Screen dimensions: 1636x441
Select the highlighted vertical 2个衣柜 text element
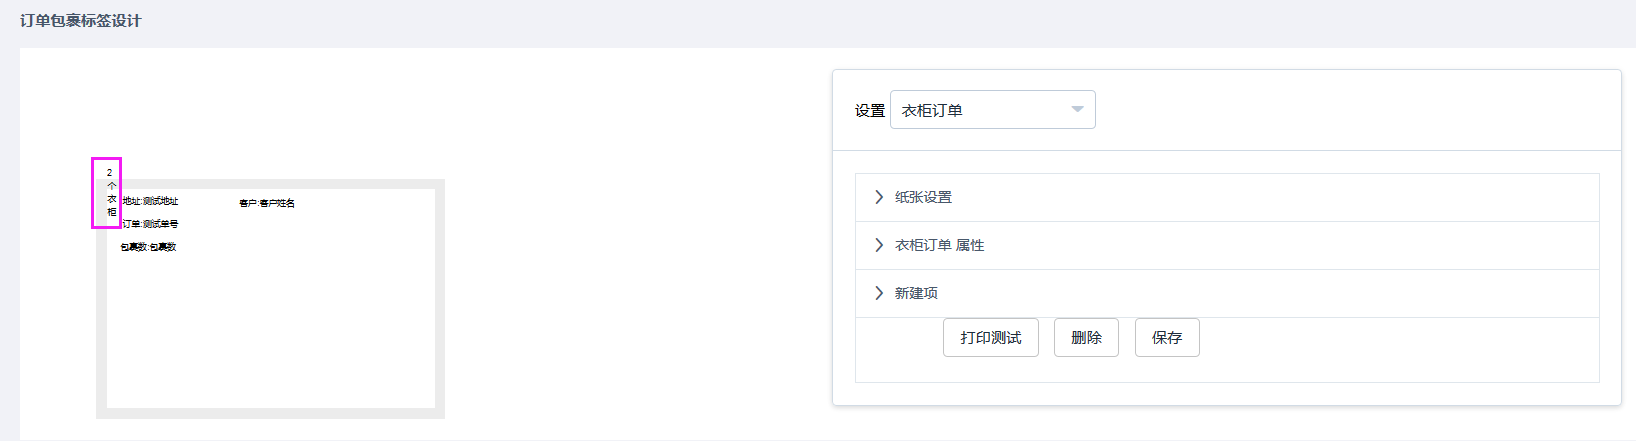[x=106, y=192]
